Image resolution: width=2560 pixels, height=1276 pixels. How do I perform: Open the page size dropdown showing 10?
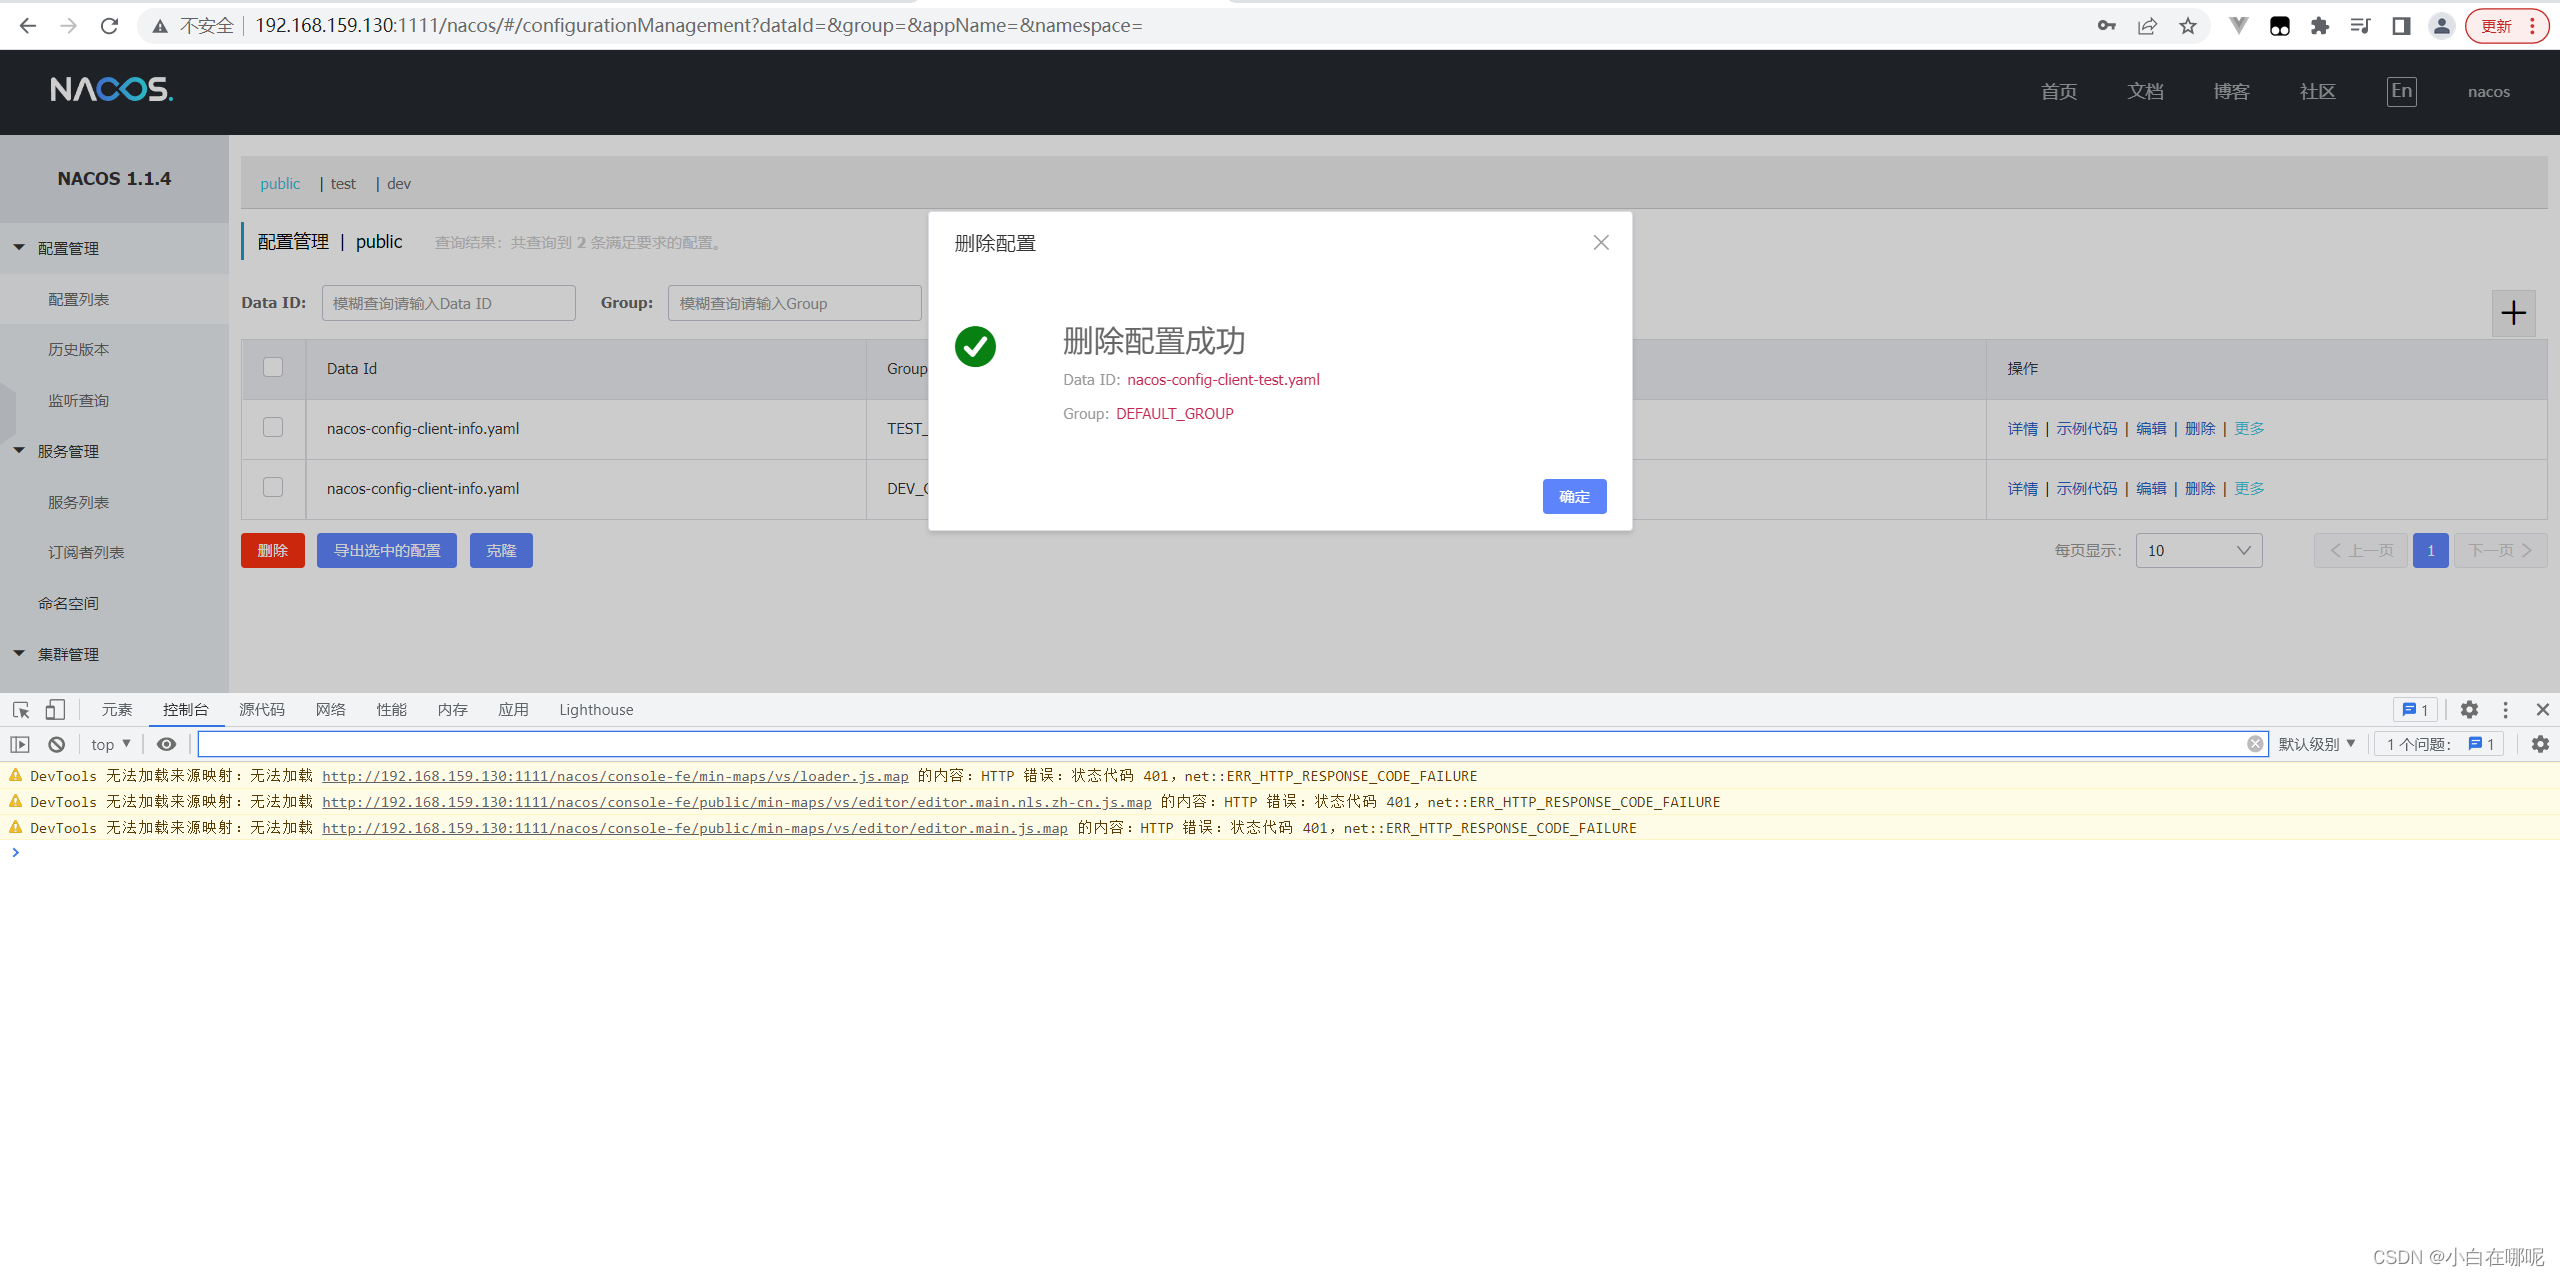[x=2198, y=551]
